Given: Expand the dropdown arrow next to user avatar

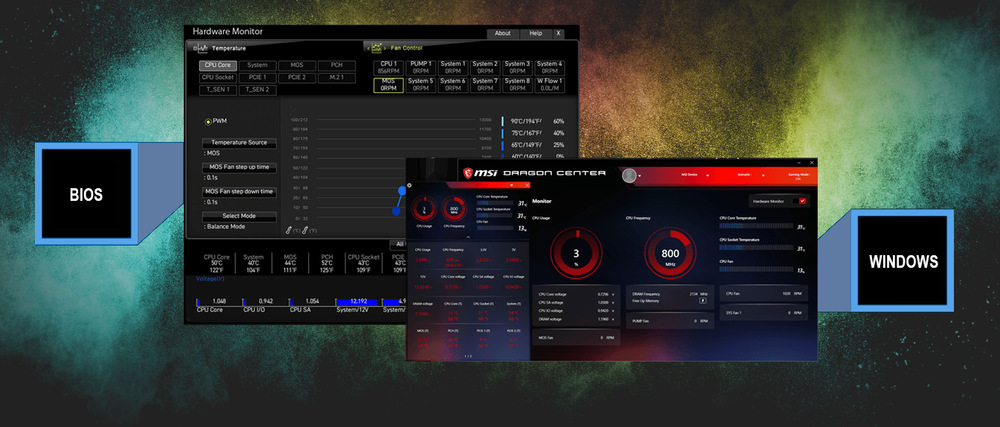Looking at the screenshot, I should coord(640,176).
